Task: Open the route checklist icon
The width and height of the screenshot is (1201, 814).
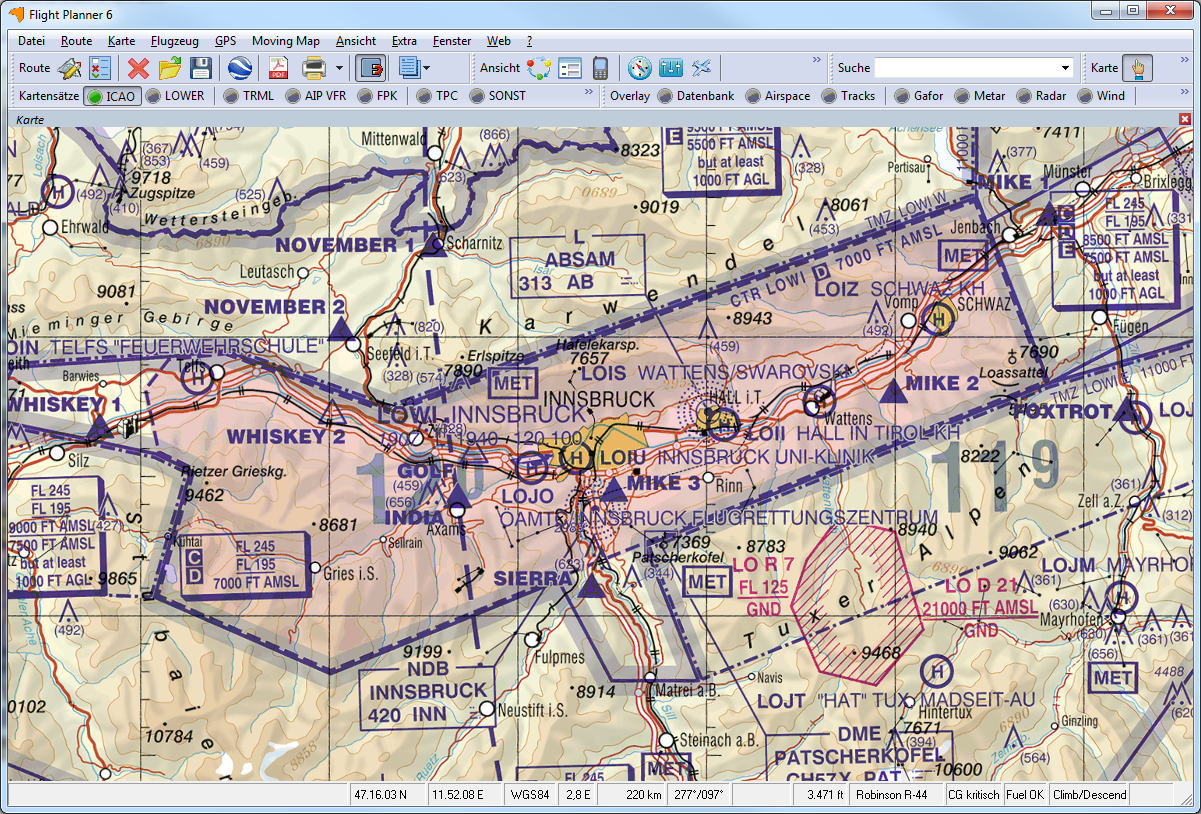Action: pyautogui.click(x=99, y=68)
